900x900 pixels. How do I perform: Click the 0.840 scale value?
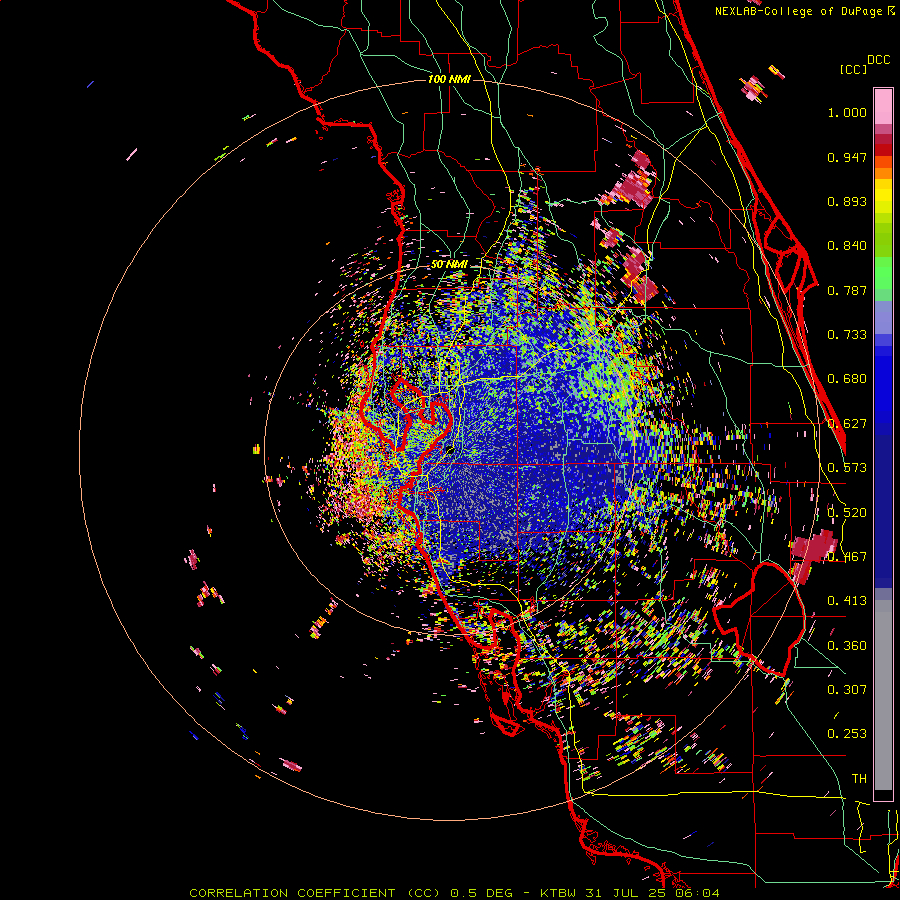[847, 246]
